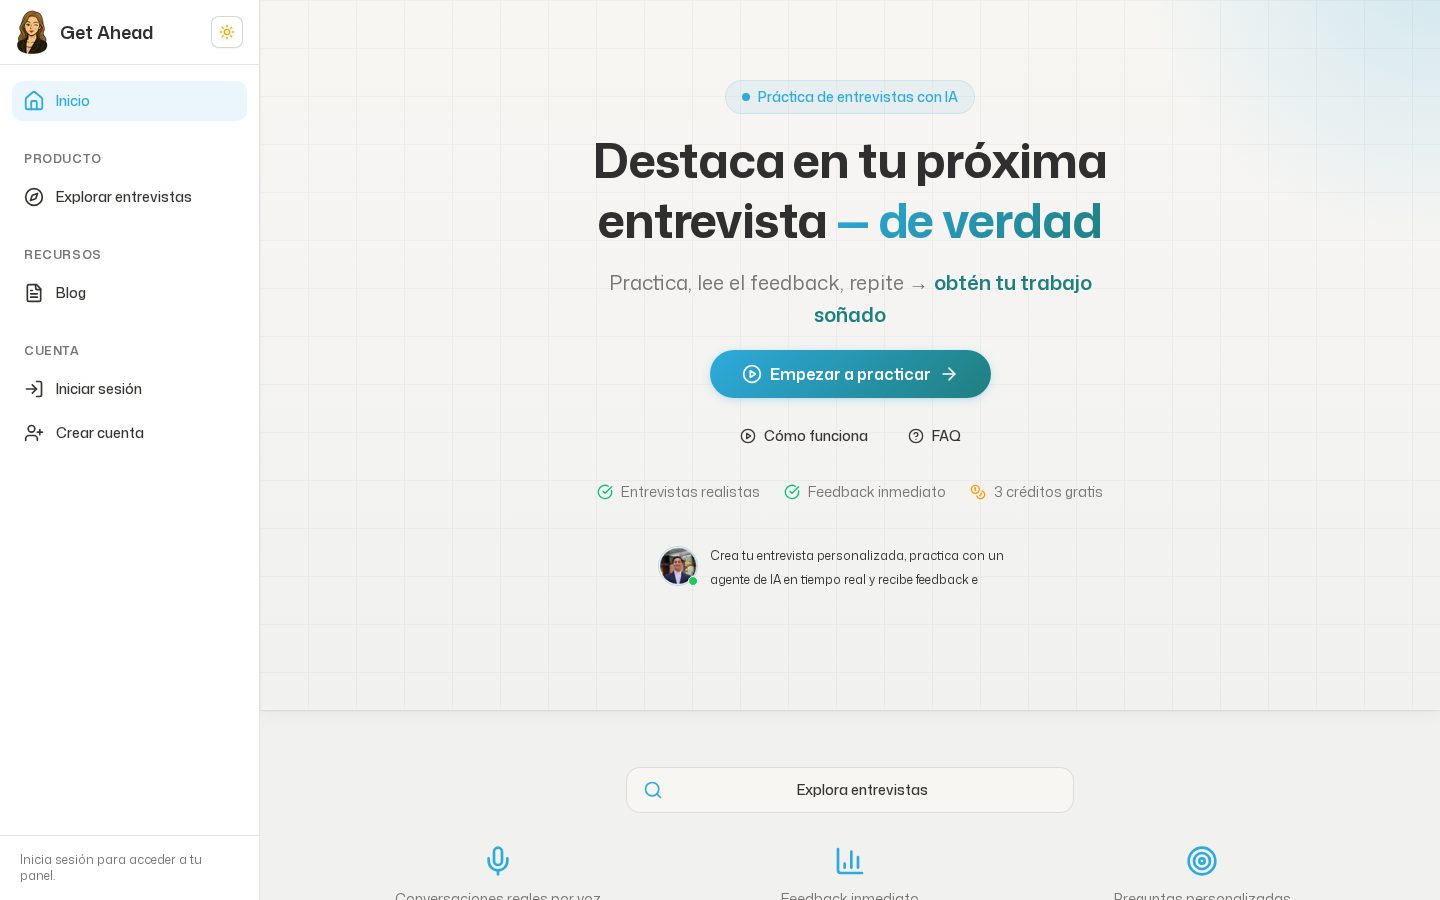This screenshot has width=1440, height=900.
Task: Start with the Empezar a practicar button
Action: tap(850, 374)
